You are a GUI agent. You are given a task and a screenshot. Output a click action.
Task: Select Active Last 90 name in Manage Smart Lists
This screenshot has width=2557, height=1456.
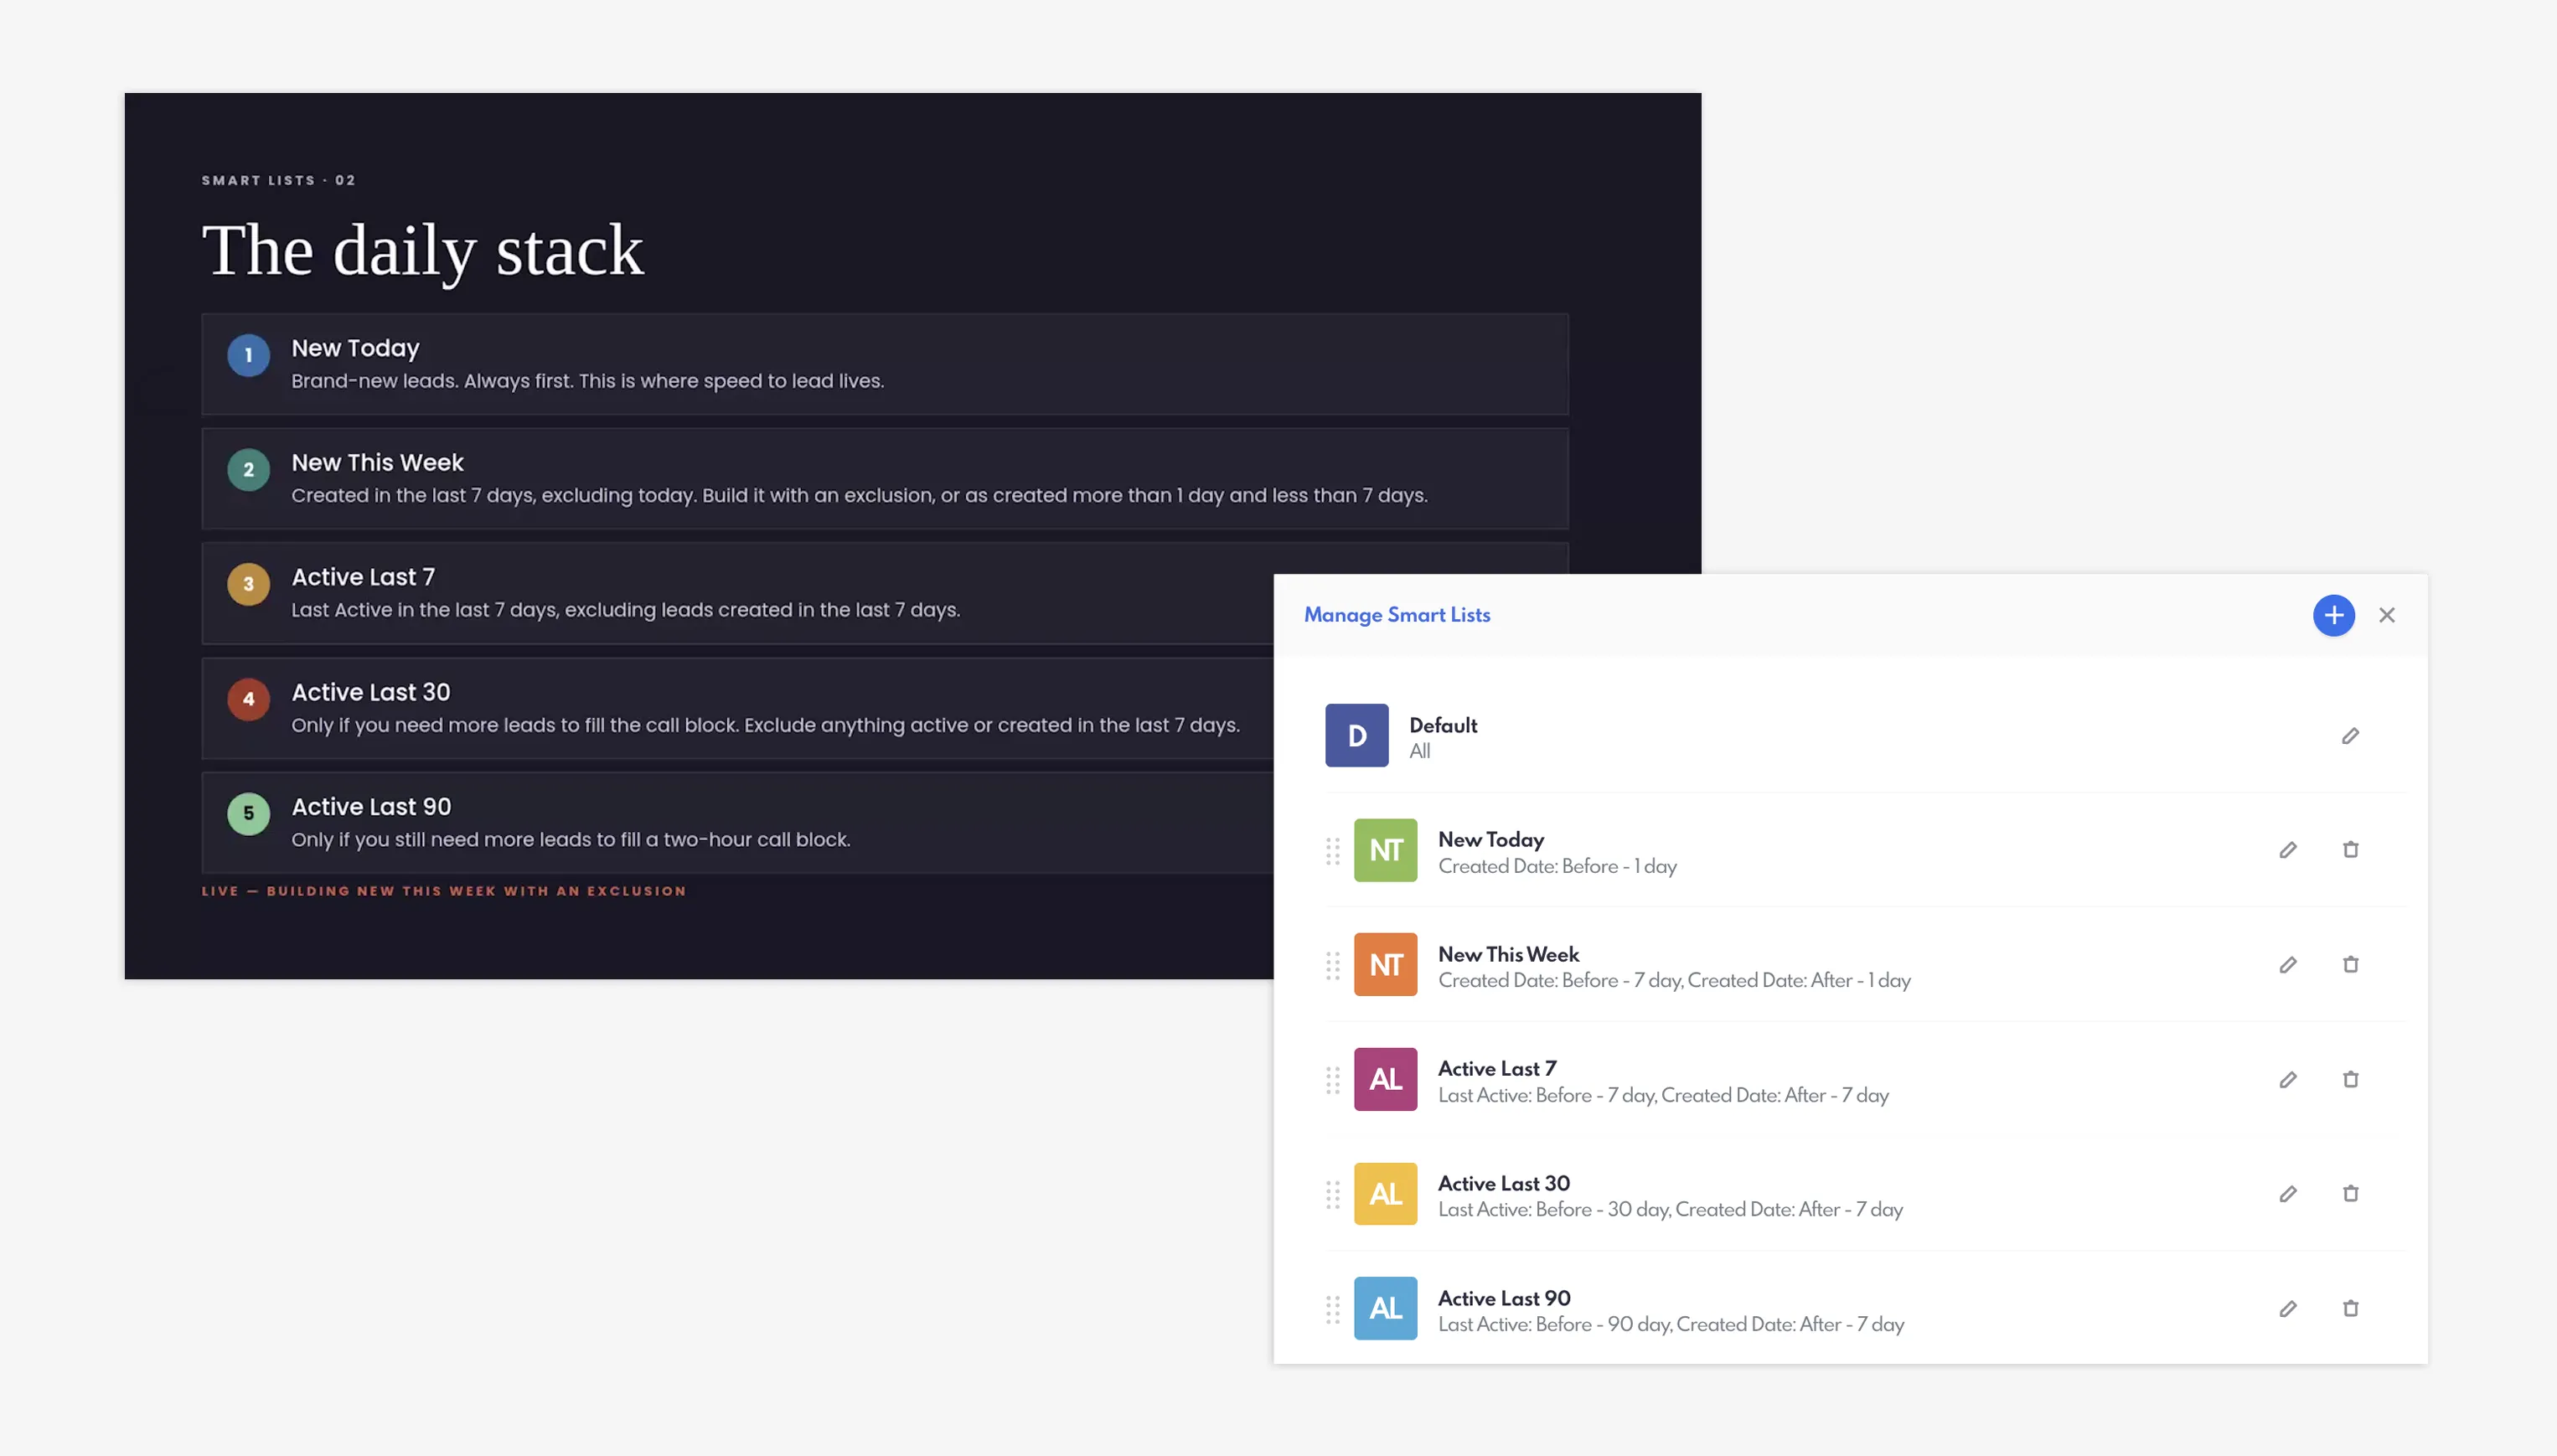(x=1504, y=1298)
